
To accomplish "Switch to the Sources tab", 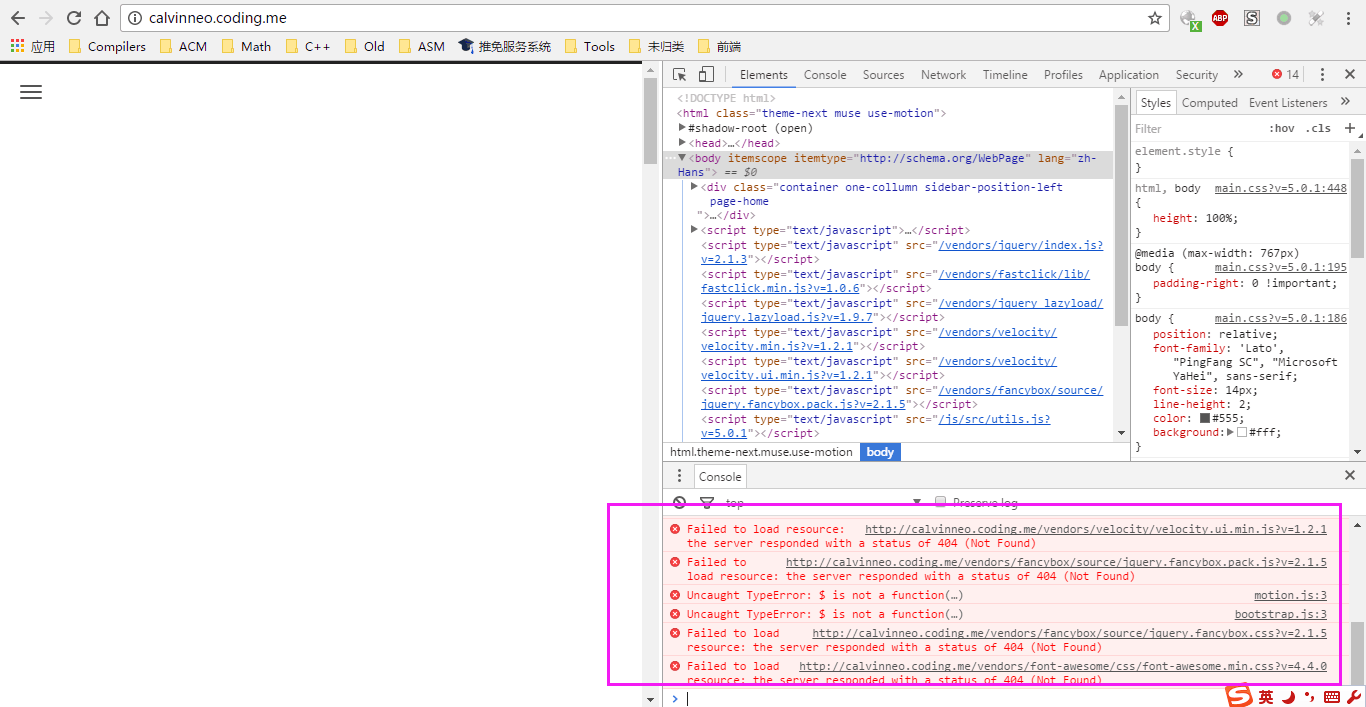I will pyautogui.click(x=883, y=75).
